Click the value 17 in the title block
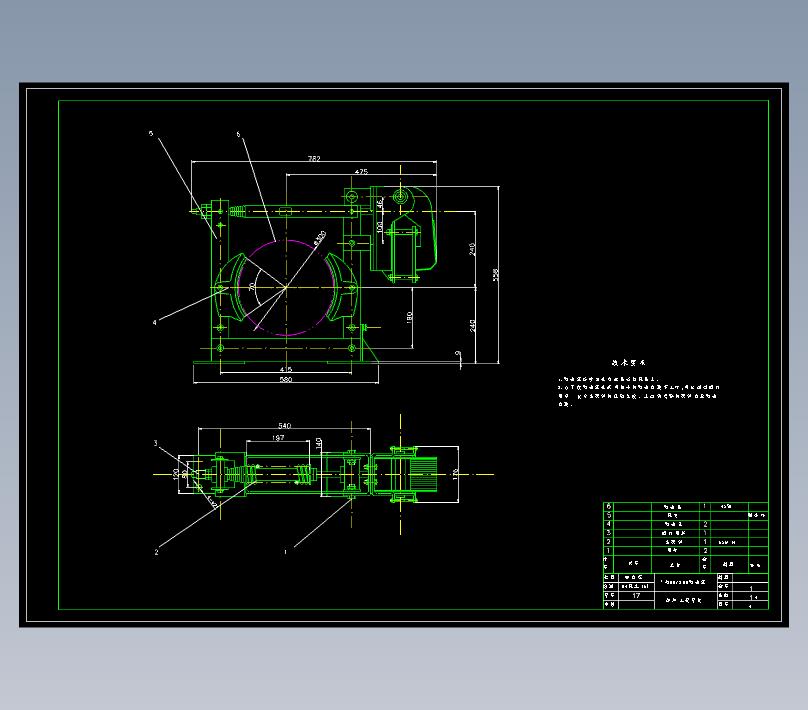This screenshot has width=808, height=710. click(636, 596)
